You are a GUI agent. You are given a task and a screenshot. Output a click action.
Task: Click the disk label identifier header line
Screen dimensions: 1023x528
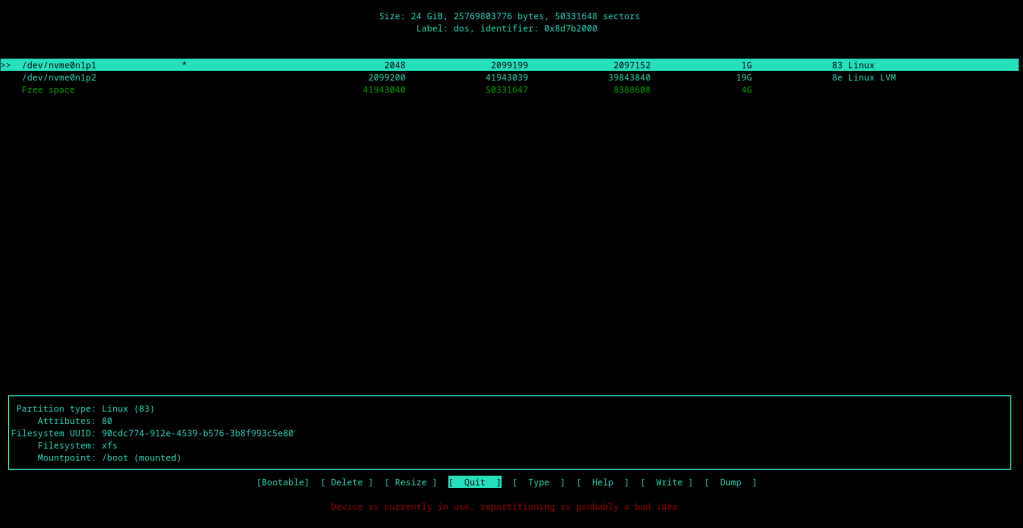(x=506, y=28)
